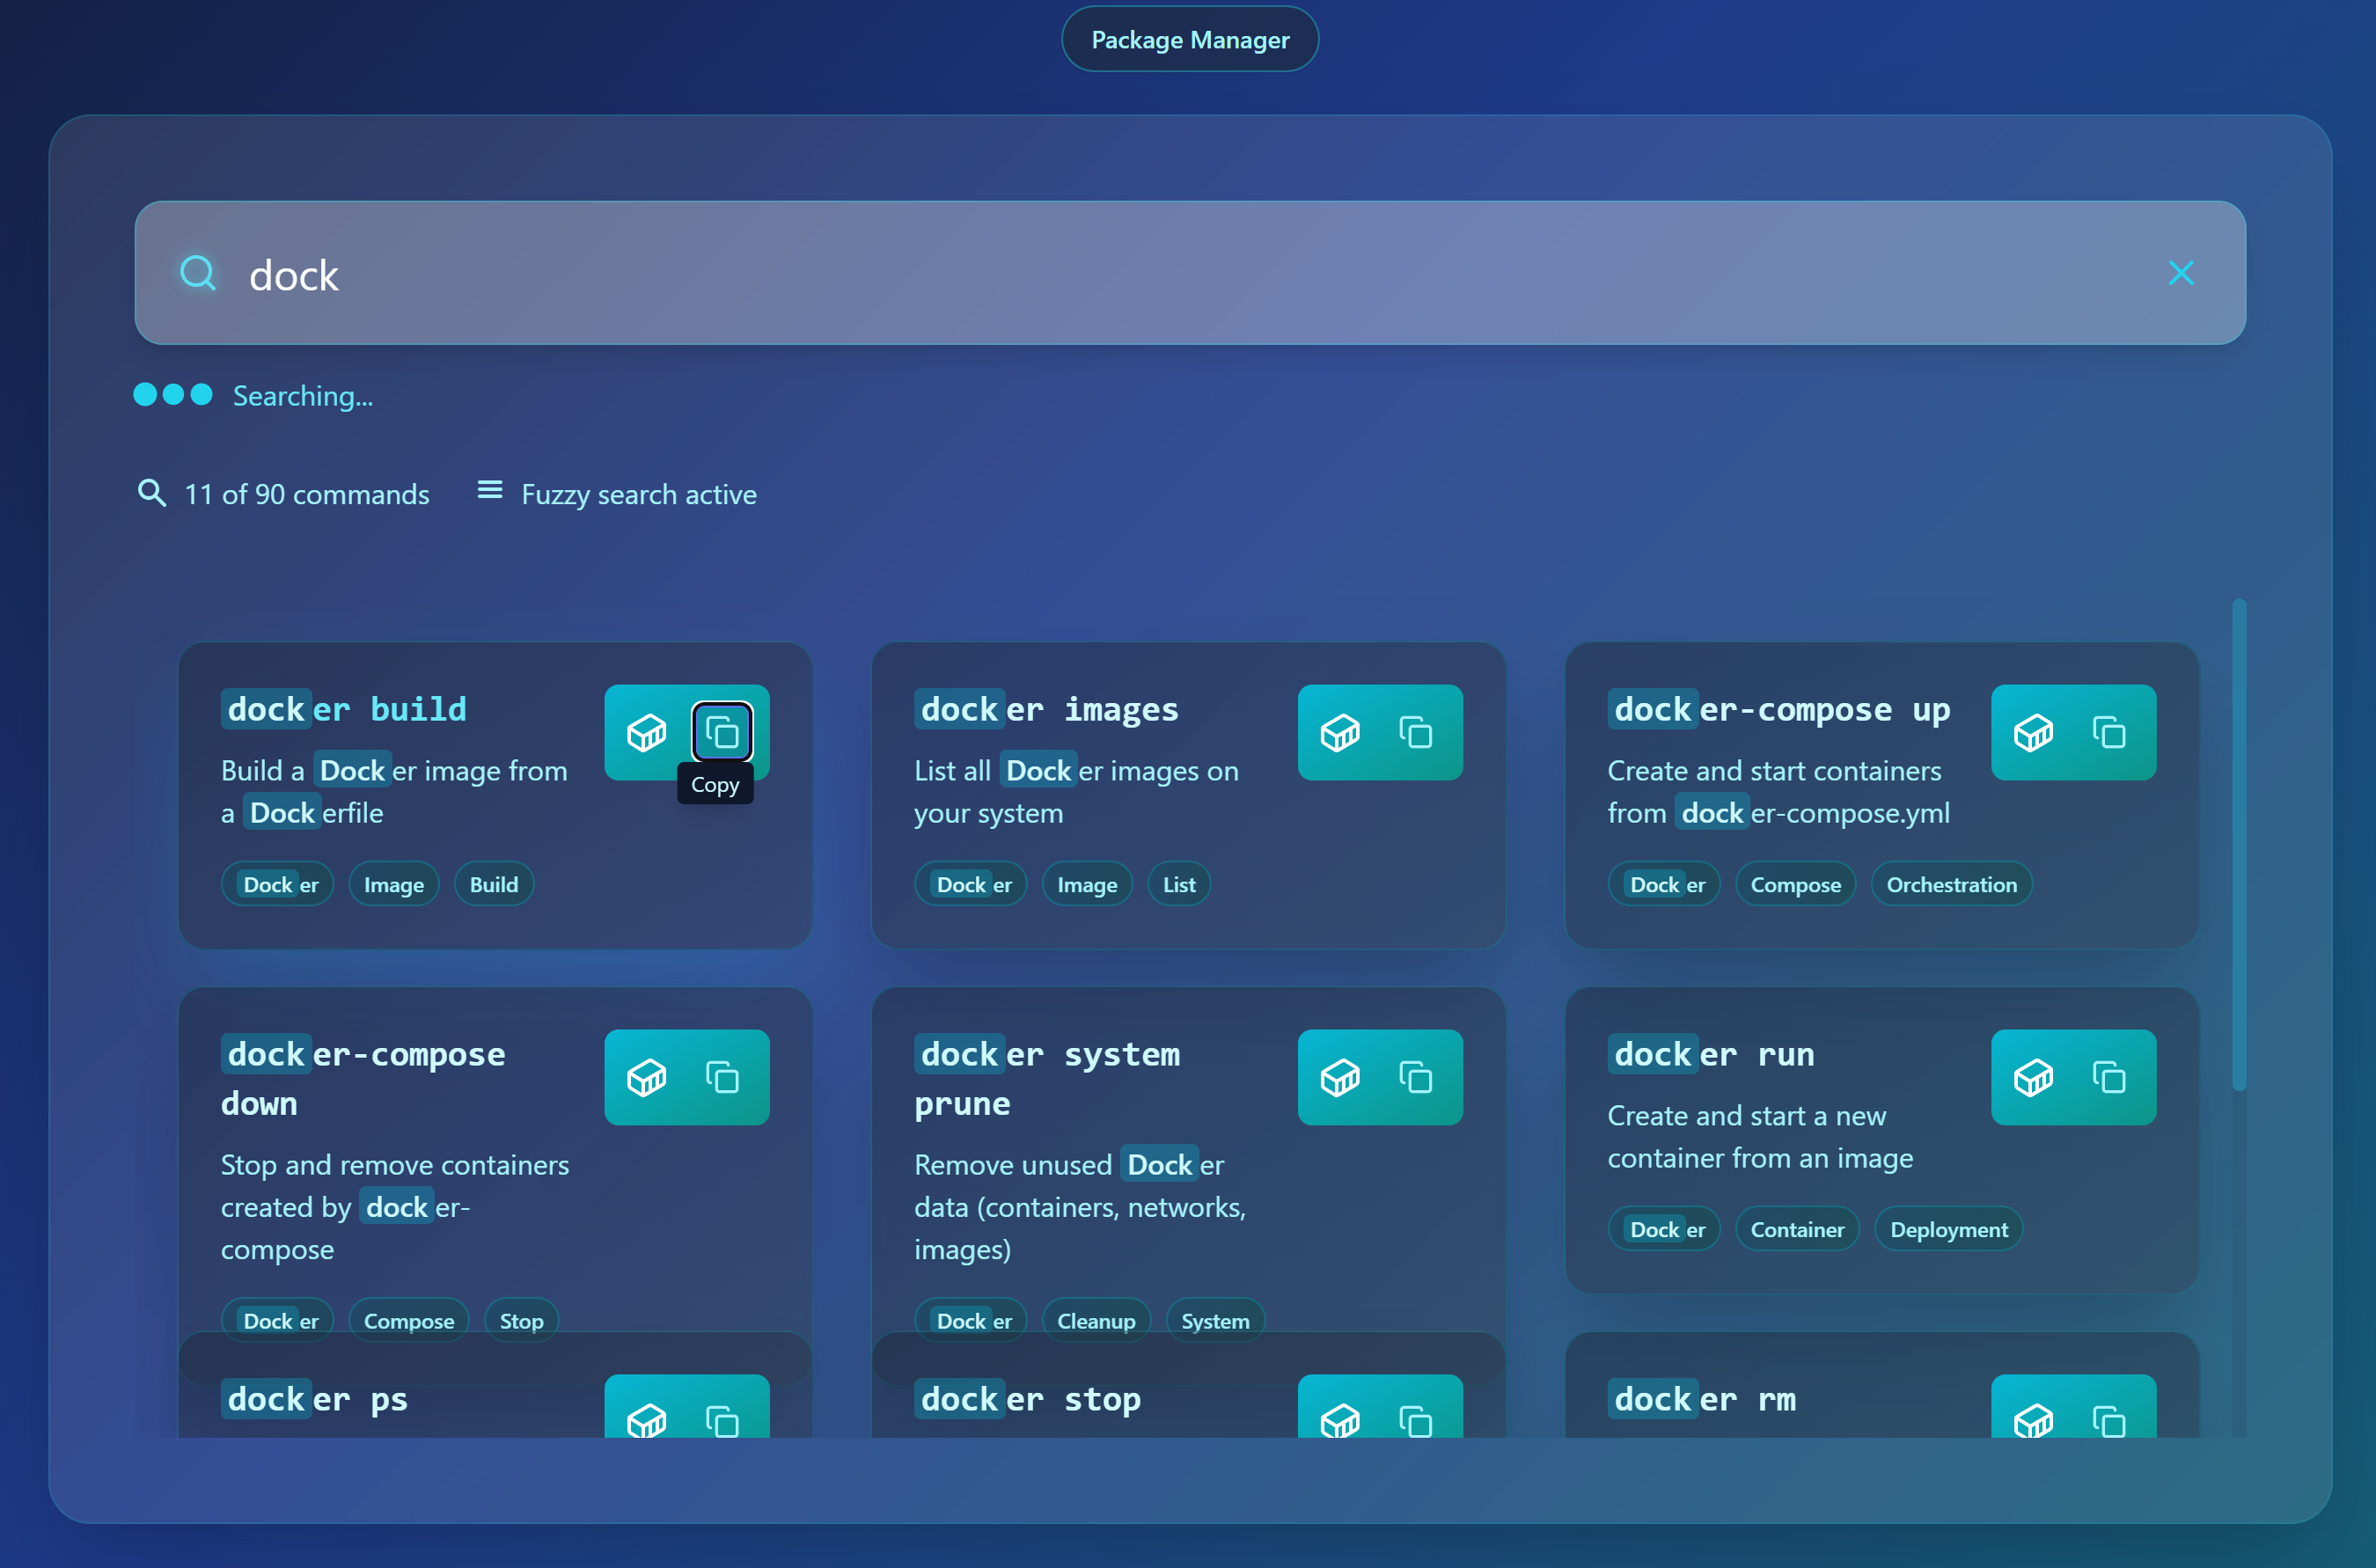Copy the docker run command
Viewport: 2376px width, 1568px height.
(2110, 1077)
